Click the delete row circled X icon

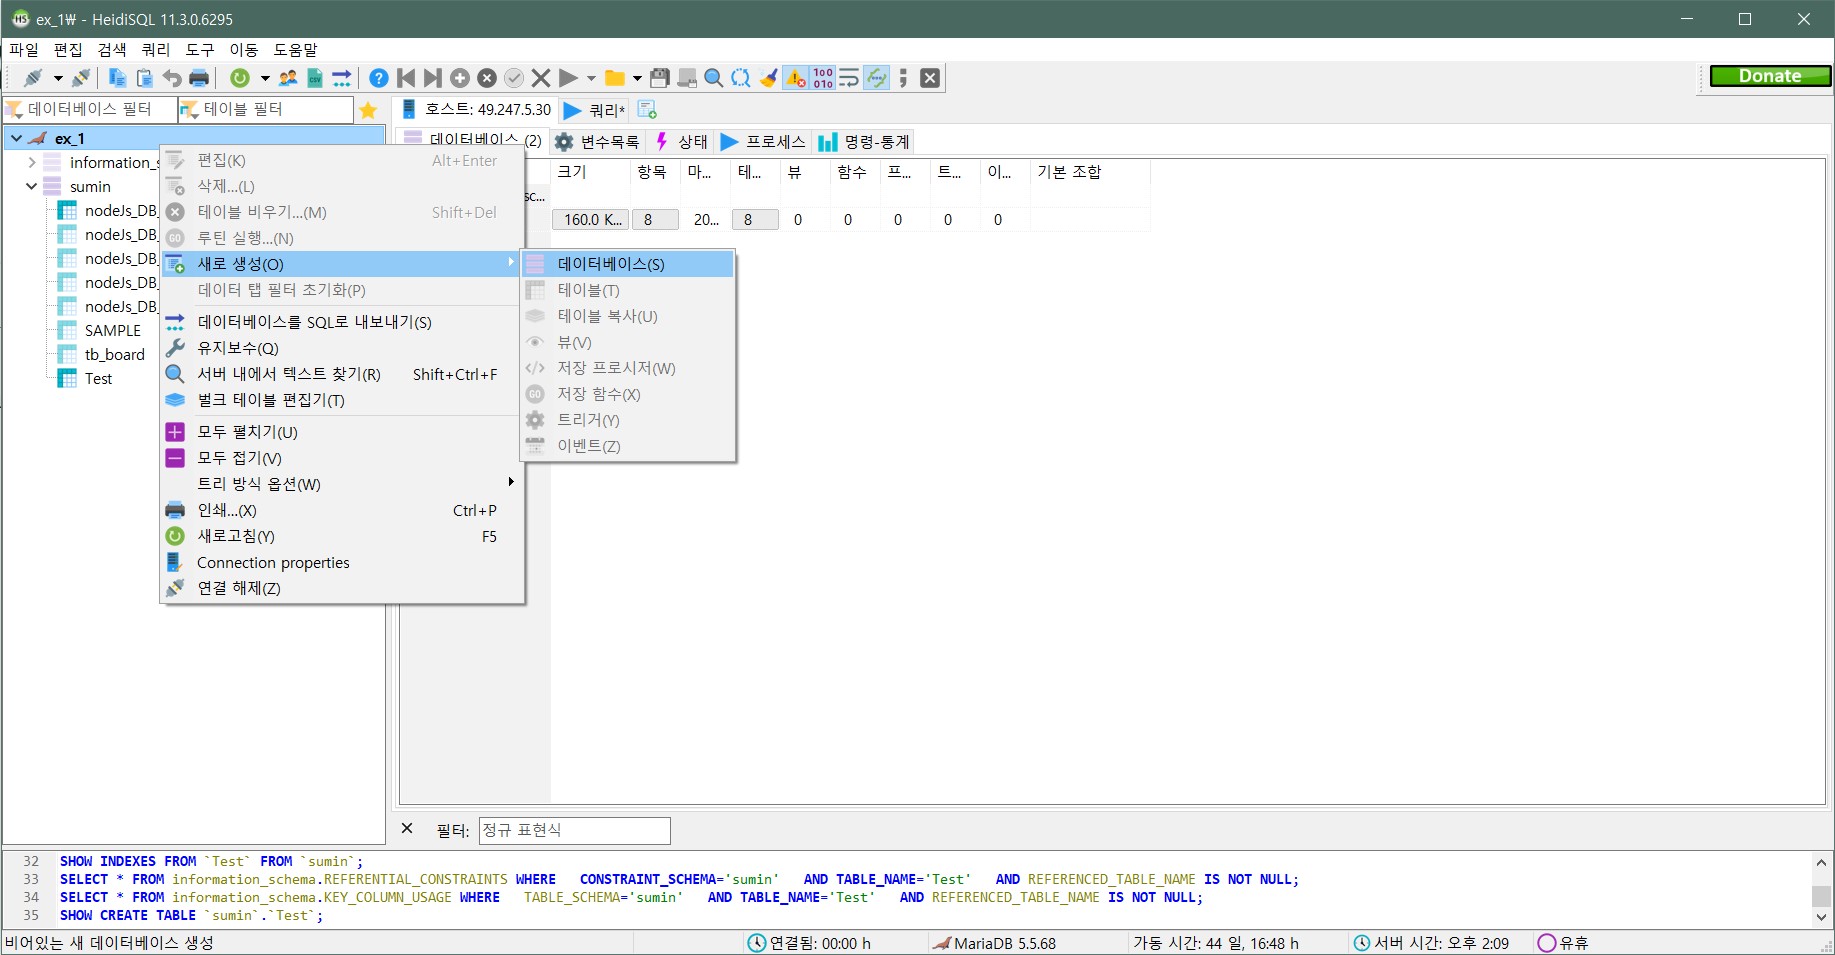pyautogui.click(x=487, y=78)
